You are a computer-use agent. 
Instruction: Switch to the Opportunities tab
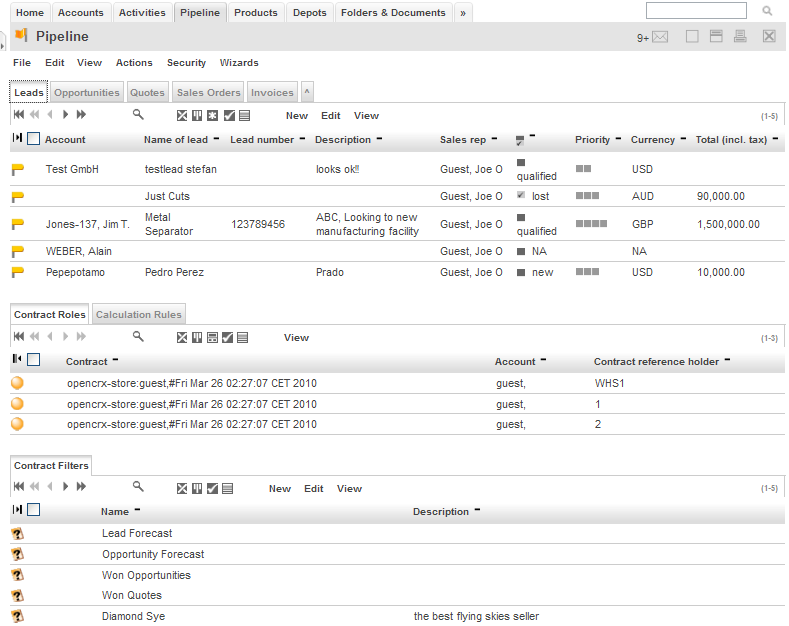pyautogui.click(x=87, y=93)
